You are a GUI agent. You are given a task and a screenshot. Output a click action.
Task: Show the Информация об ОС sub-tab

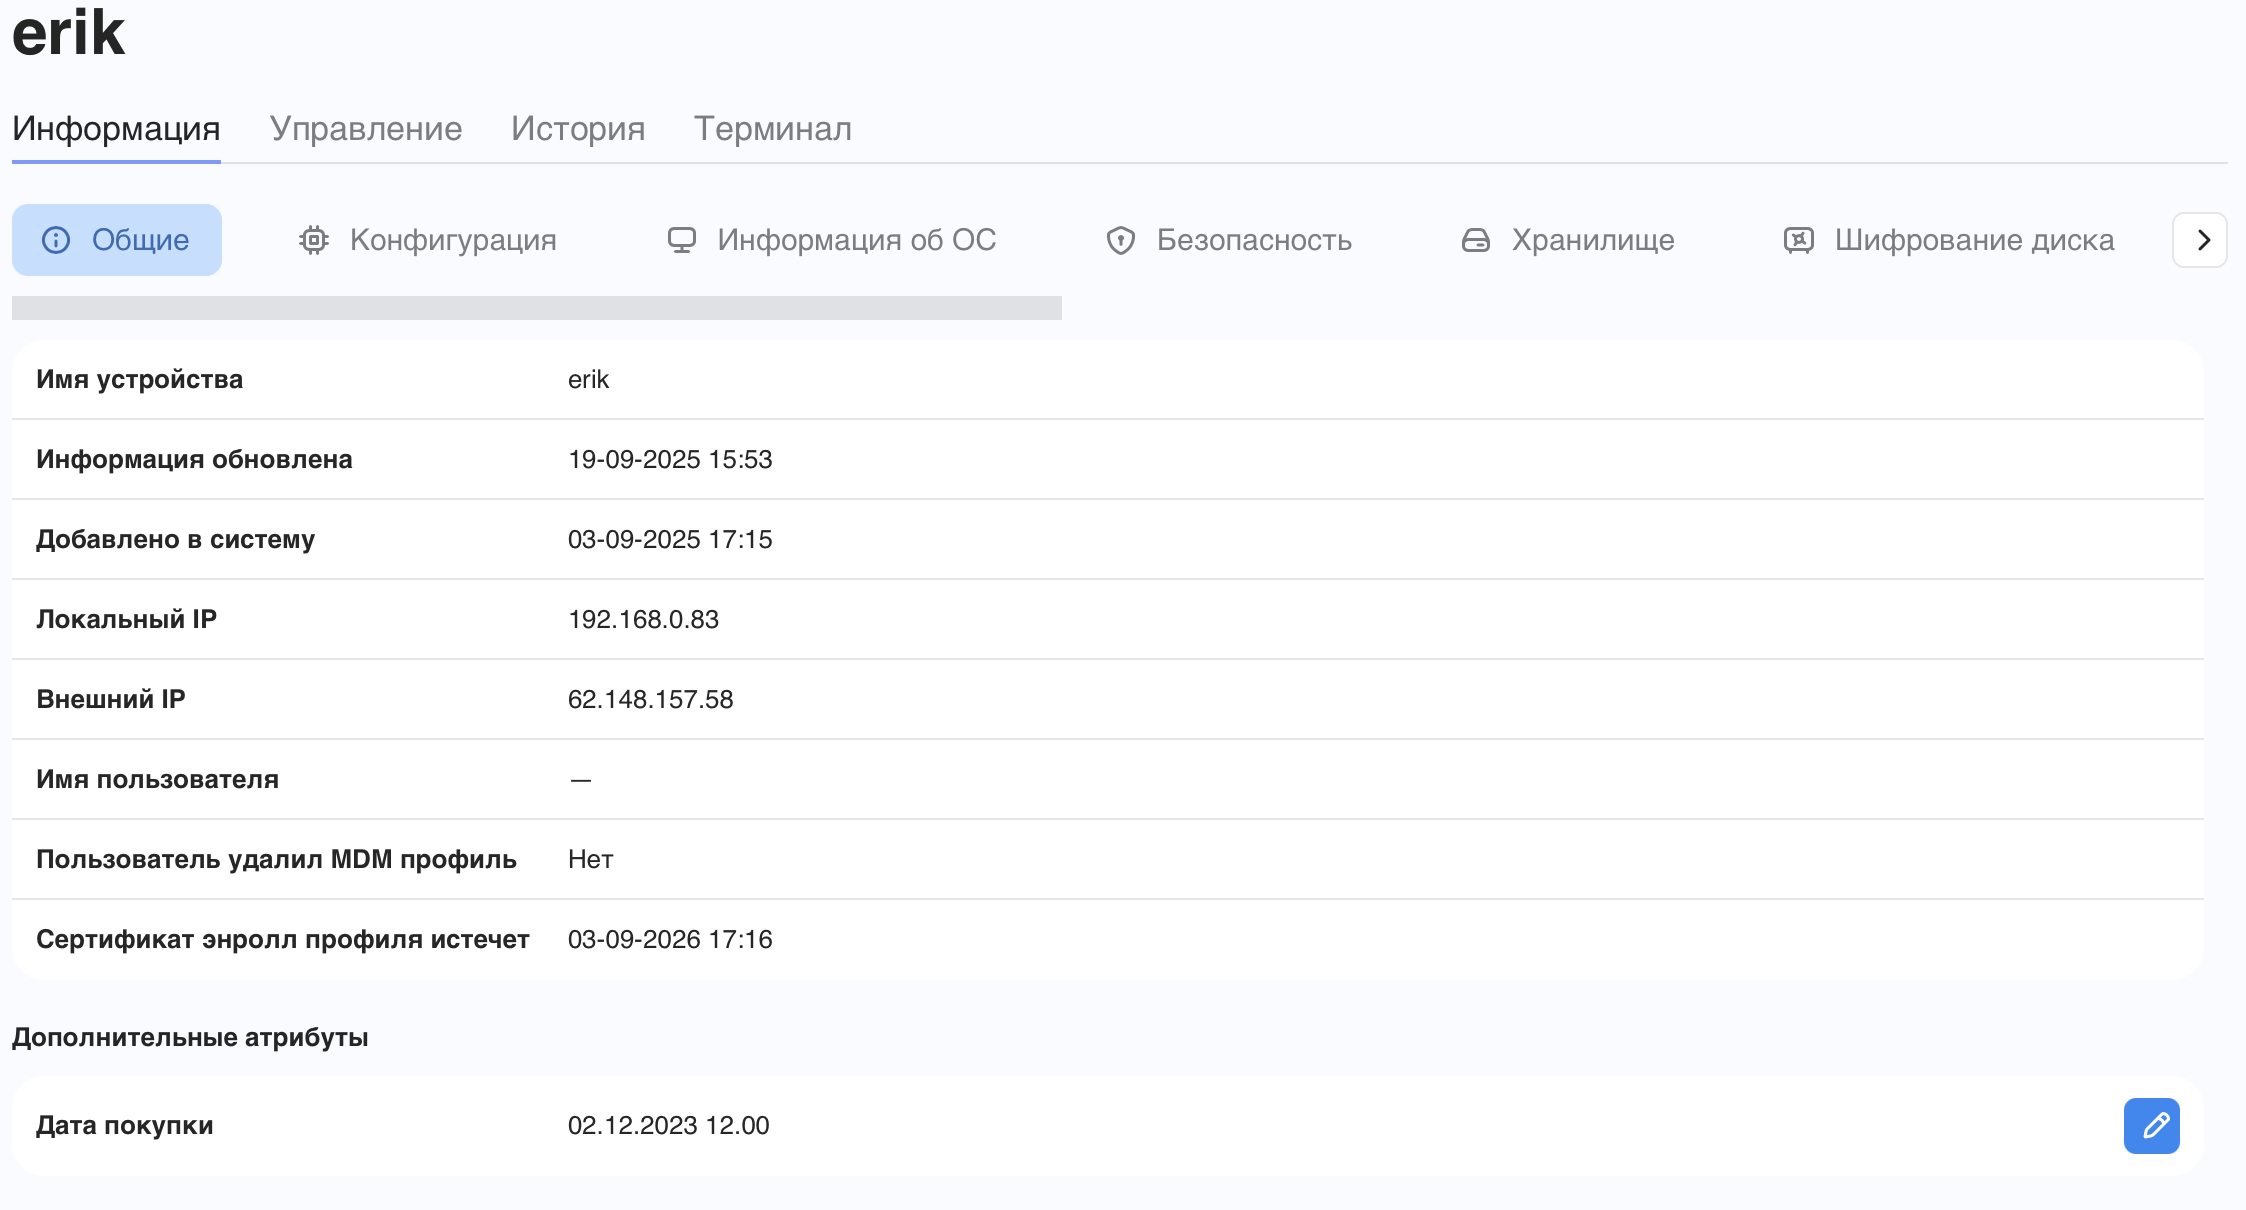831,240
